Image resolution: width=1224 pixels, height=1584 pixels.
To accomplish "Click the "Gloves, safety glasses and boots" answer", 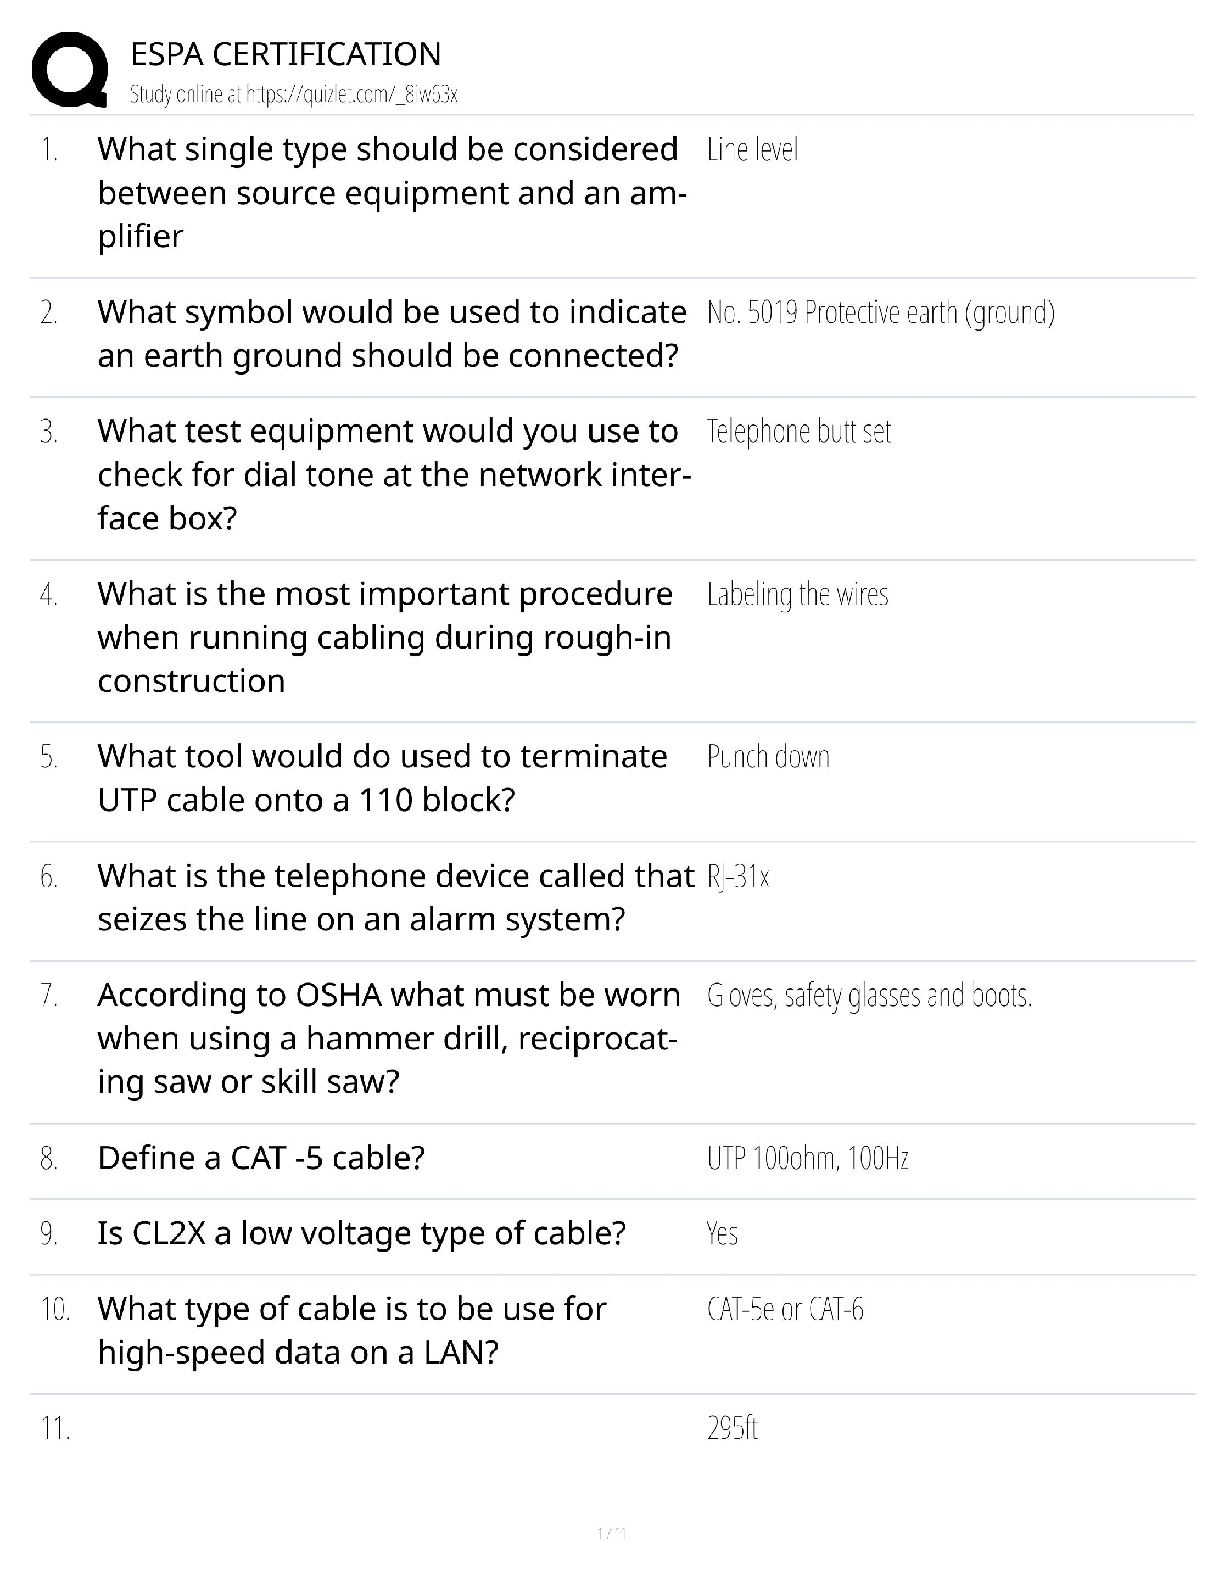I will tap(869, 996).
